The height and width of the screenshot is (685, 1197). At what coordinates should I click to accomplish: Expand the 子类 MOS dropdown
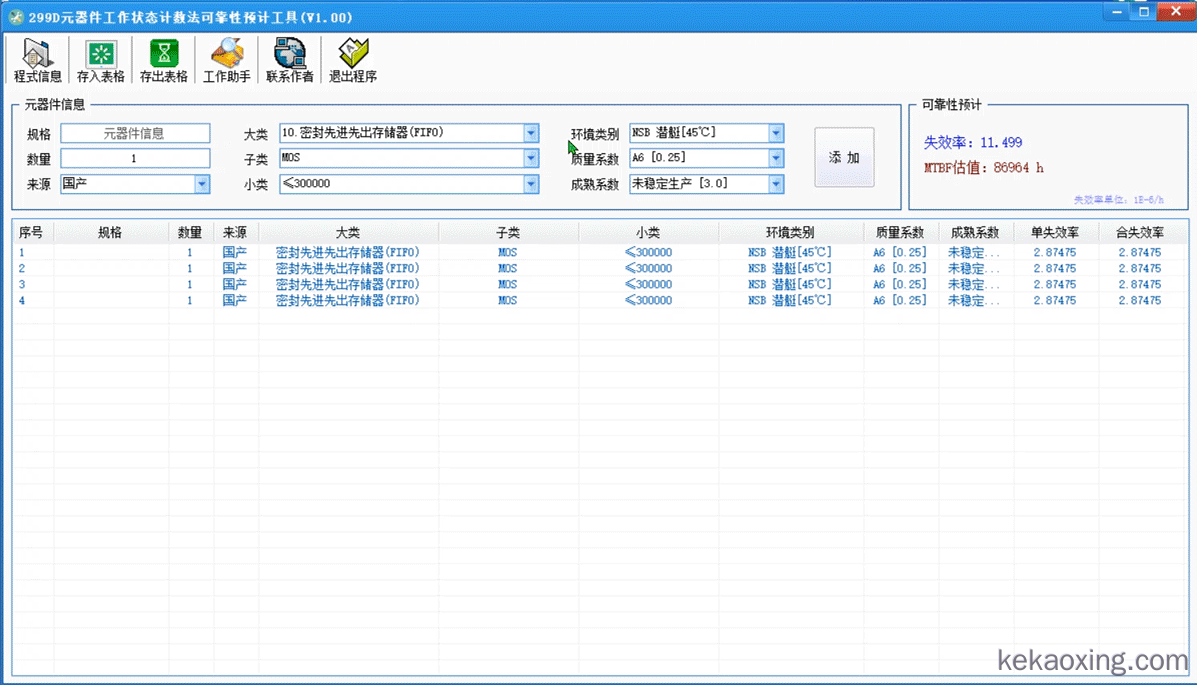(531, 158)
